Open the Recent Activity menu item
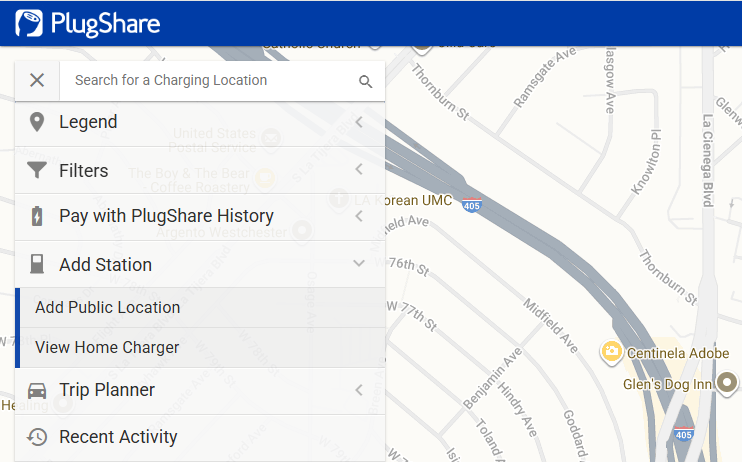 pos(118,437)
